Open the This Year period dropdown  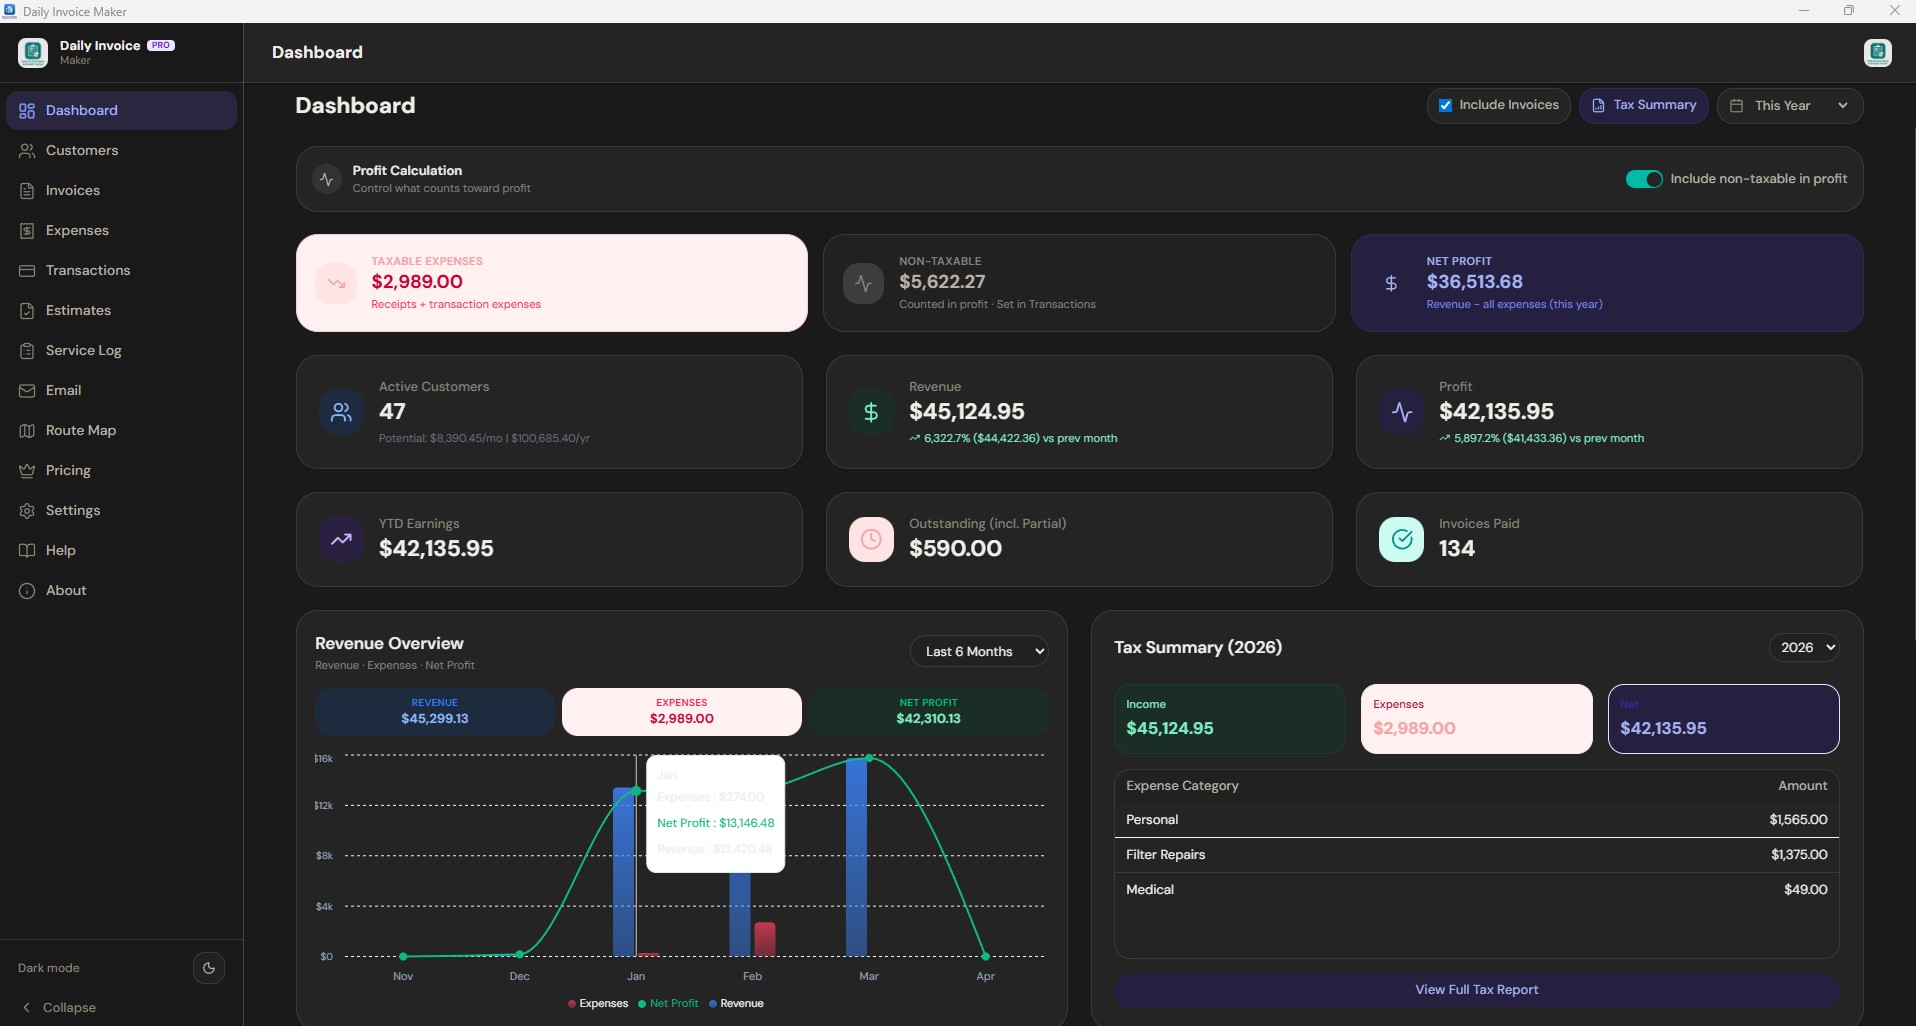[x=1789, y=106]
